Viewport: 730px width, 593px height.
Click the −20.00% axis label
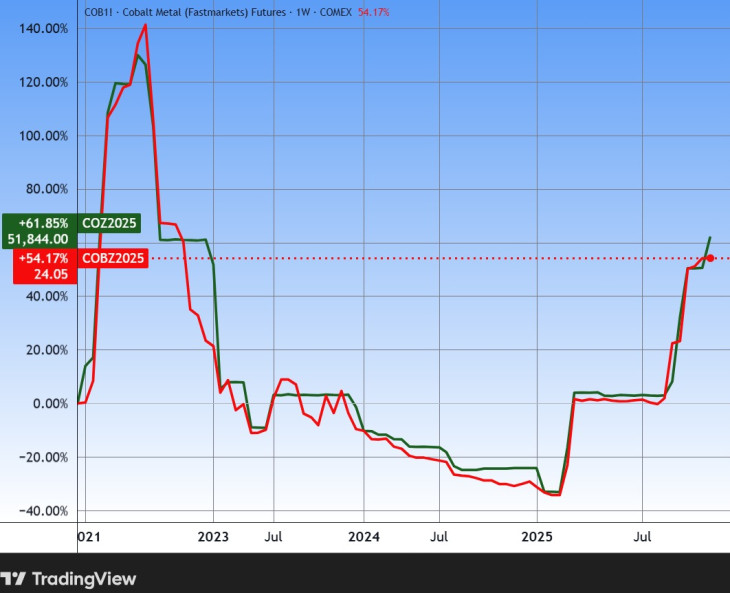(x=43, y=457)
